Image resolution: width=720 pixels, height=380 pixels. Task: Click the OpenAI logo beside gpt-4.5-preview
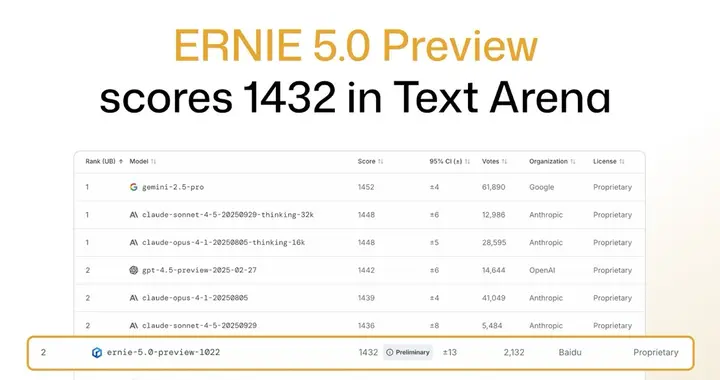[134, 270]
